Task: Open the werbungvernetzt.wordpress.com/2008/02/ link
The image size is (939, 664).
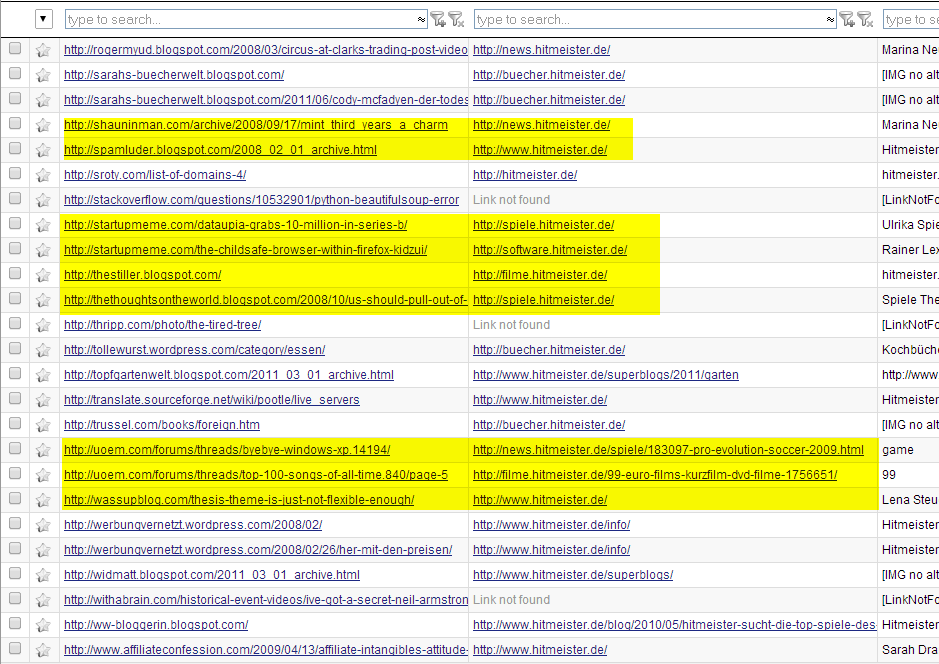Action: [193, 524]
